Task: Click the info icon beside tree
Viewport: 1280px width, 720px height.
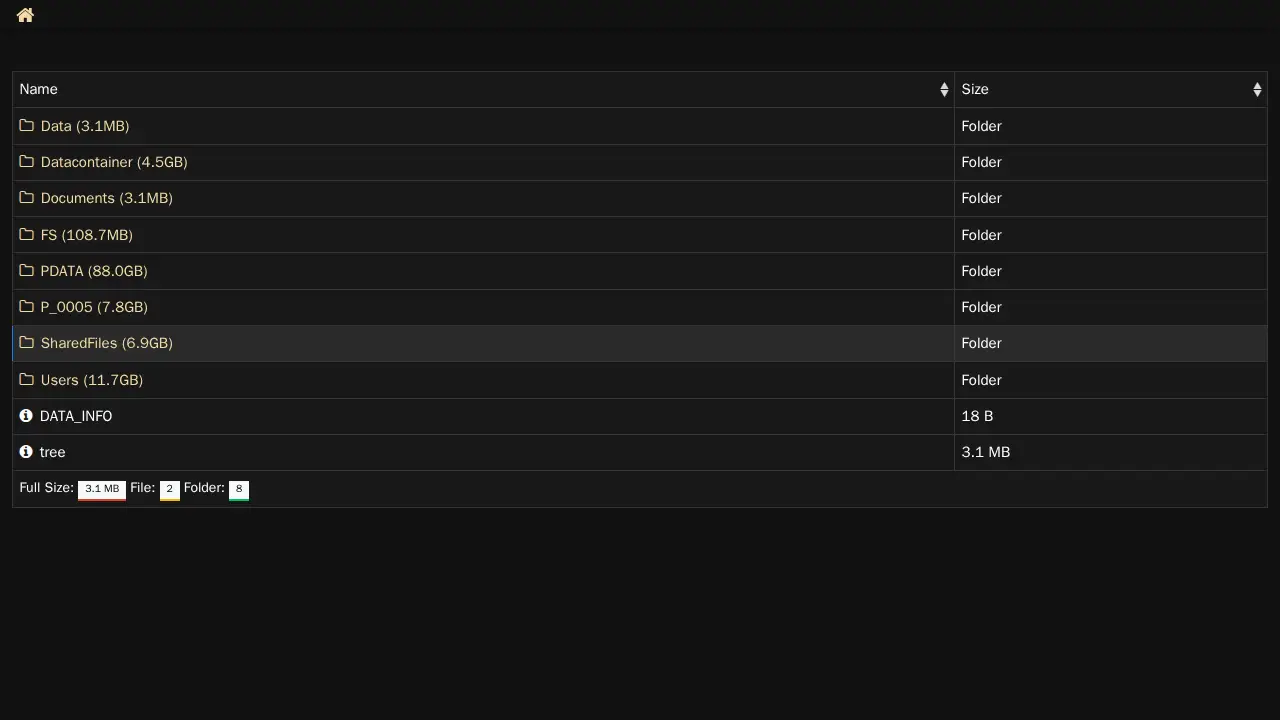Action: click(26, 452)
